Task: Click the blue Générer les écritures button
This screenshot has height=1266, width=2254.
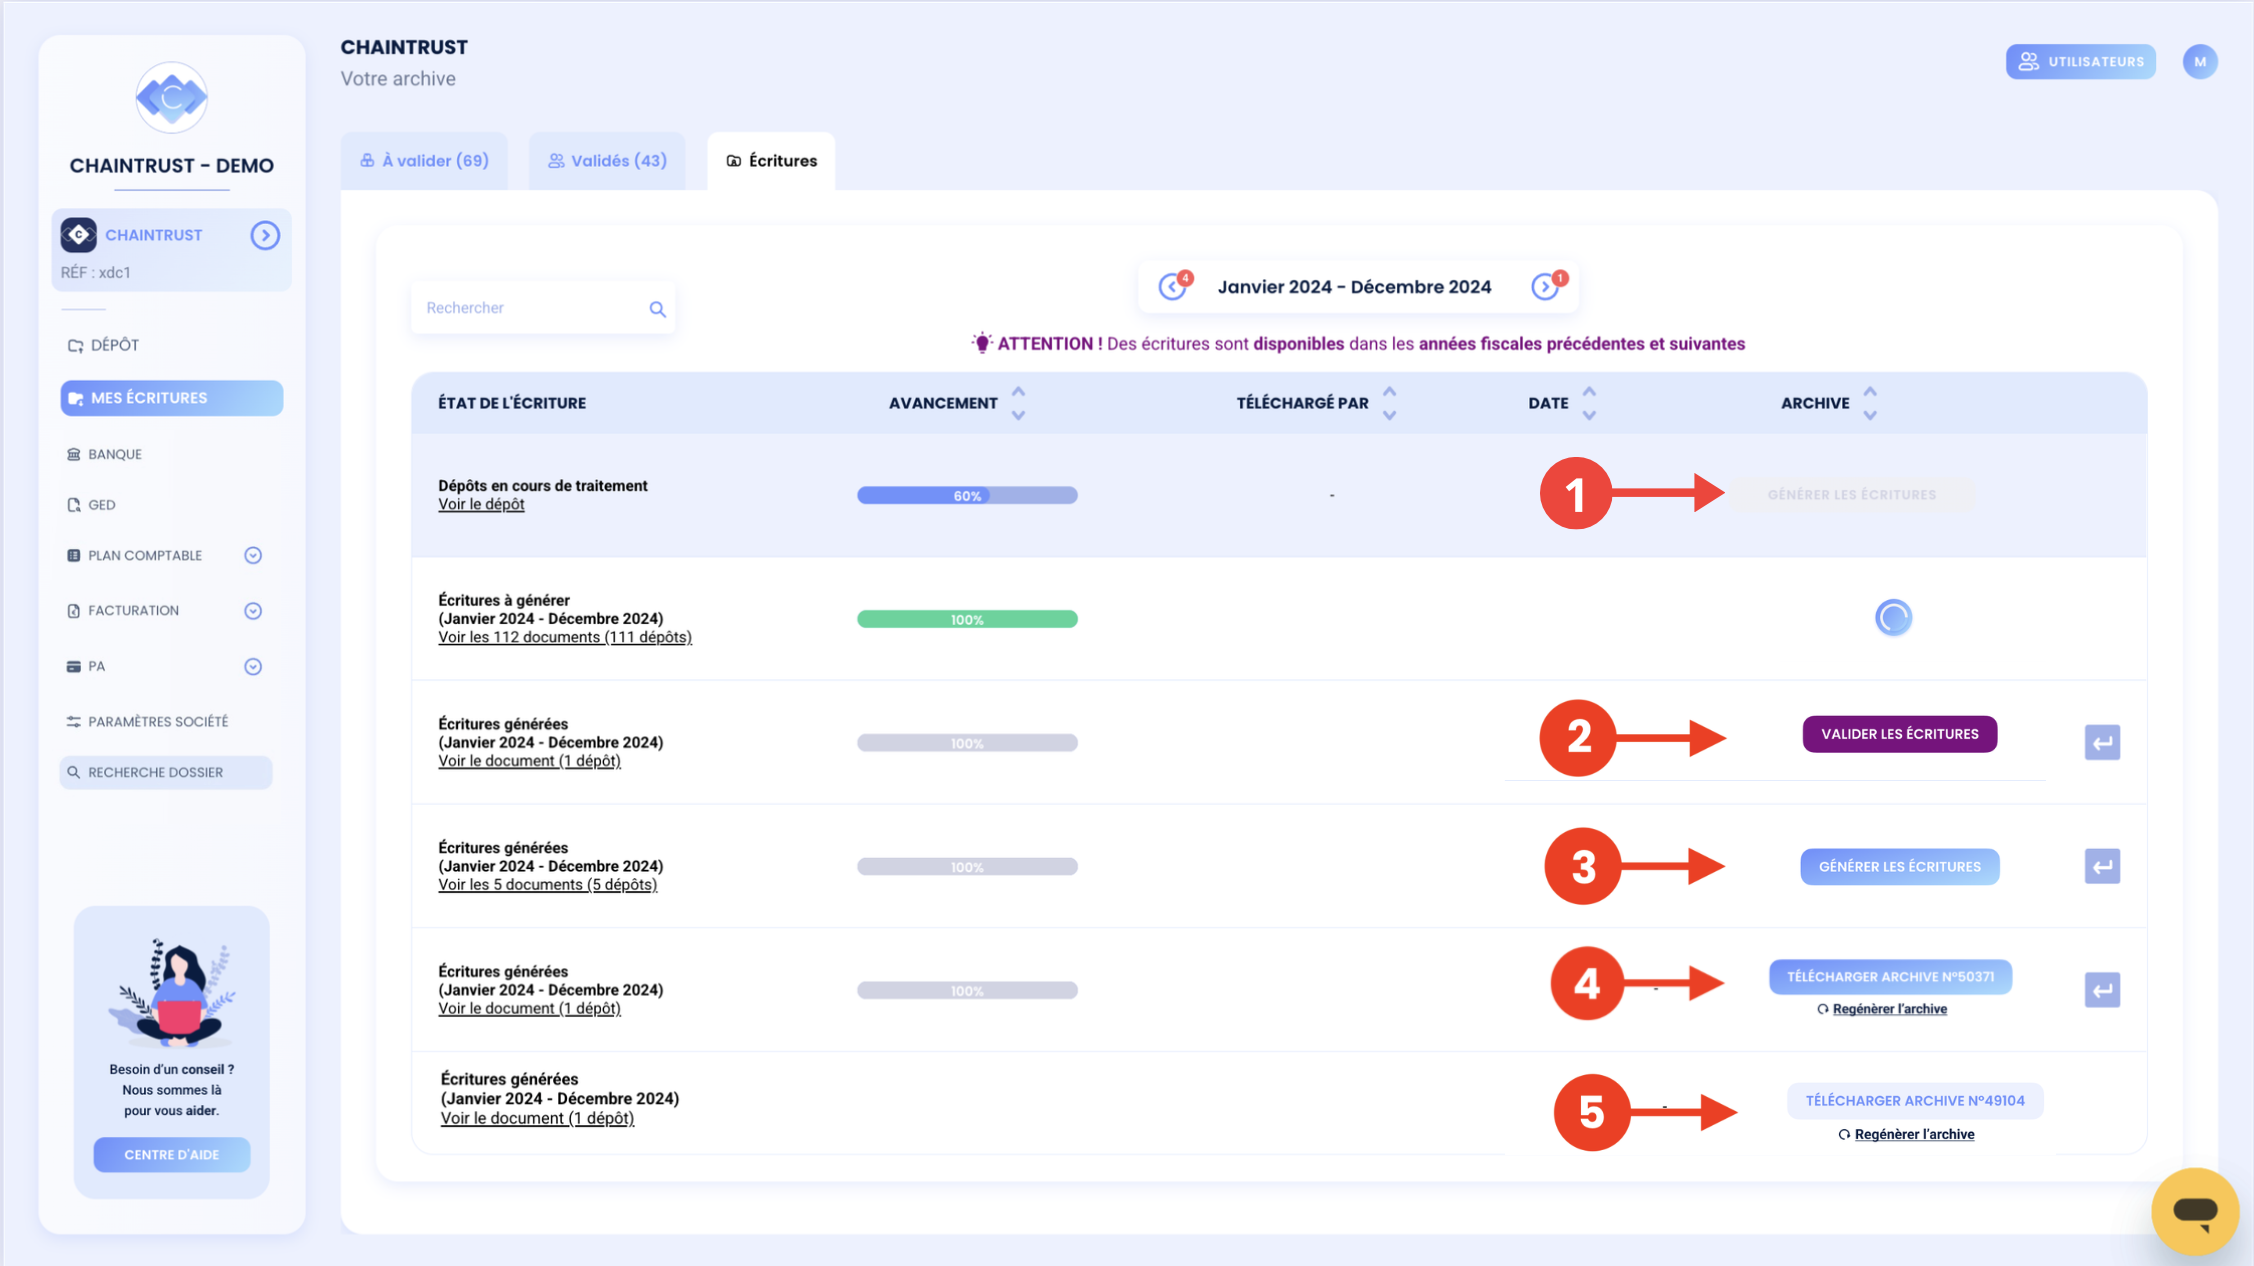Action: click(1900, 867)
